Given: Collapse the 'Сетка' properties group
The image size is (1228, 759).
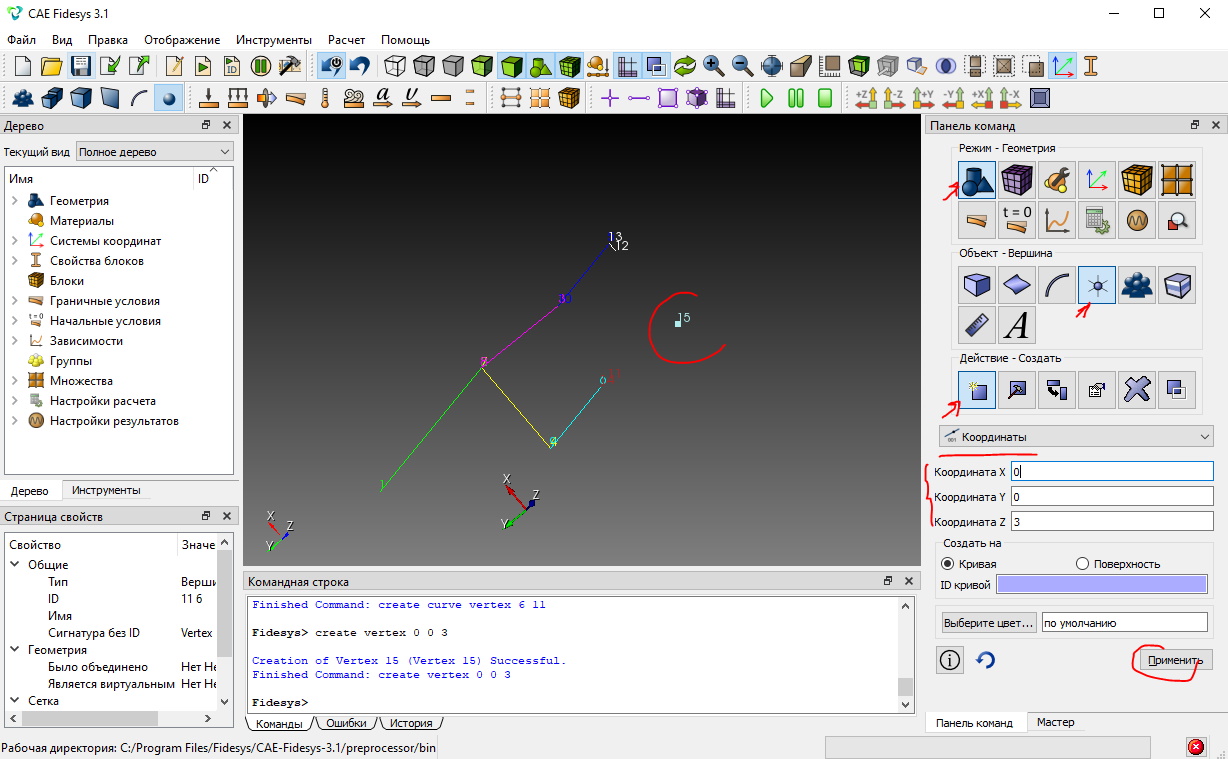Looking at the screenshot, I should tap(15, 701).
